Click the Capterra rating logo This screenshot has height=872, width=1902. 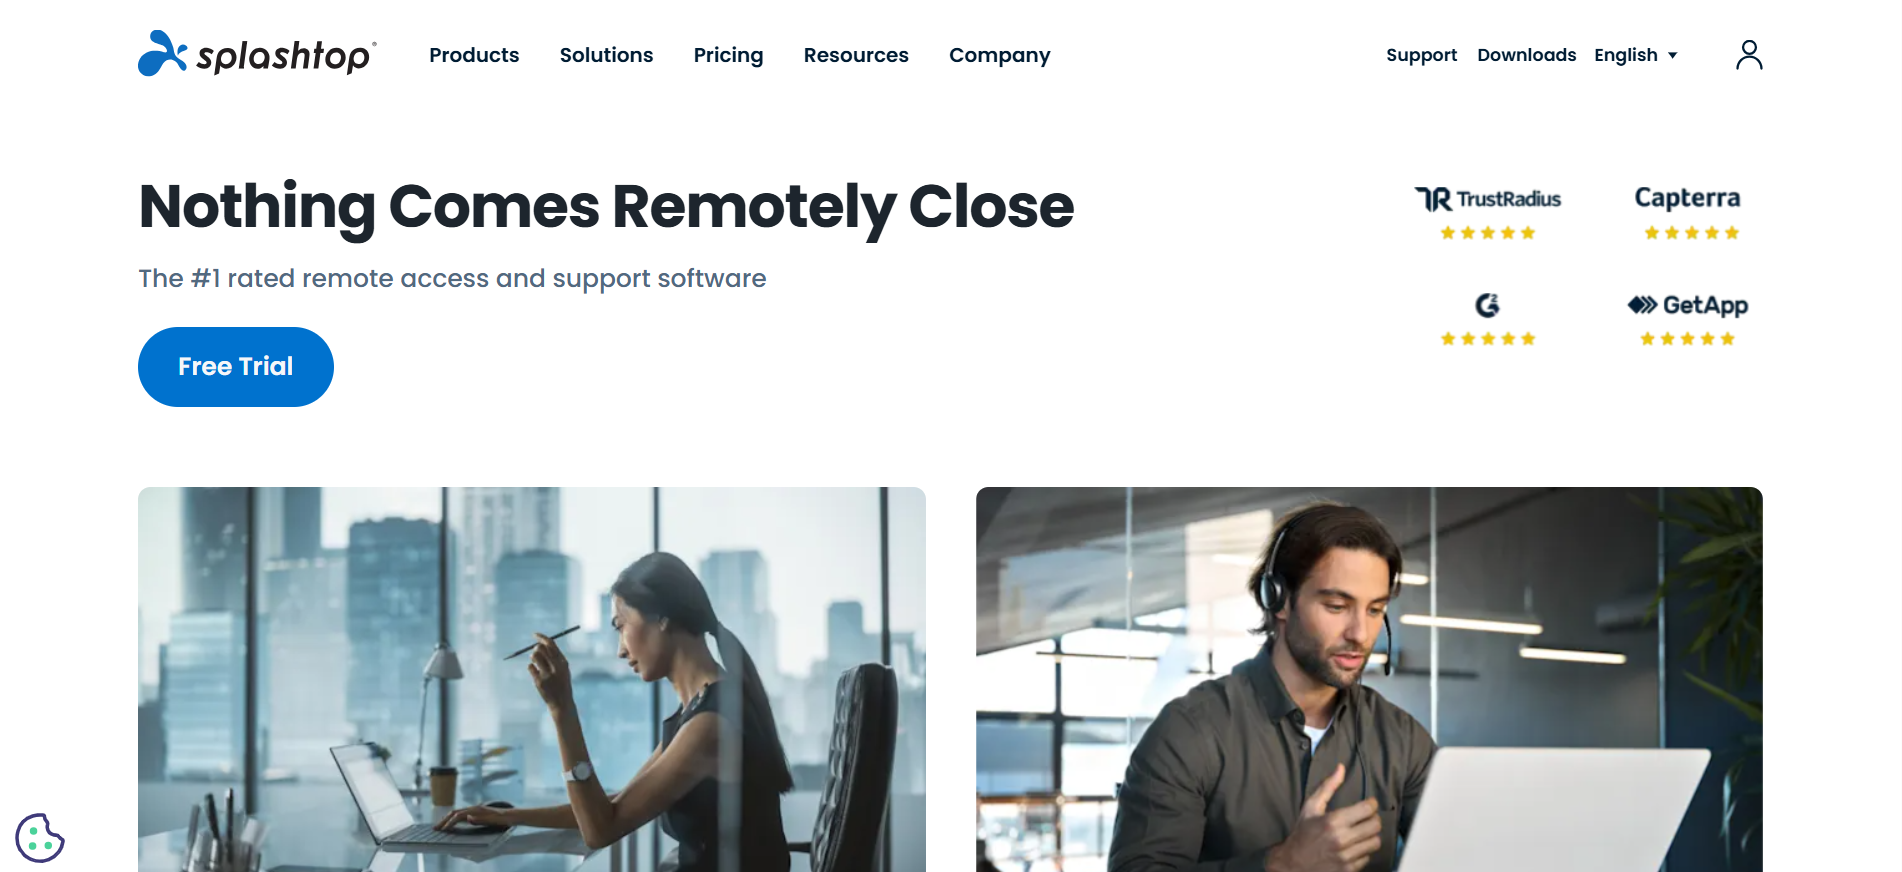coord(1687,198)
